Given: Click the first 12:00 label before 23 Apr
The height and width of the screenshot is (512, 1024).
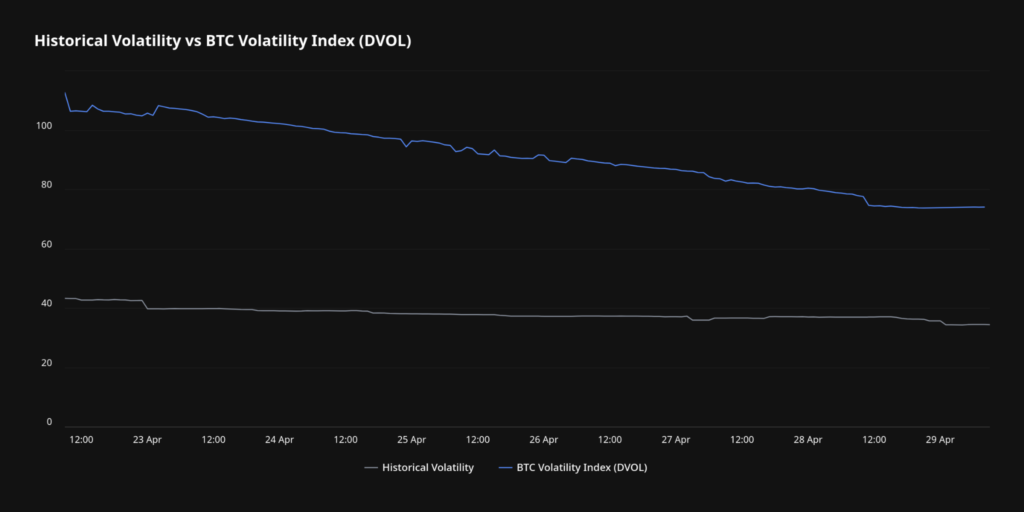Looking at the screenshot, I should click(81, 439).
